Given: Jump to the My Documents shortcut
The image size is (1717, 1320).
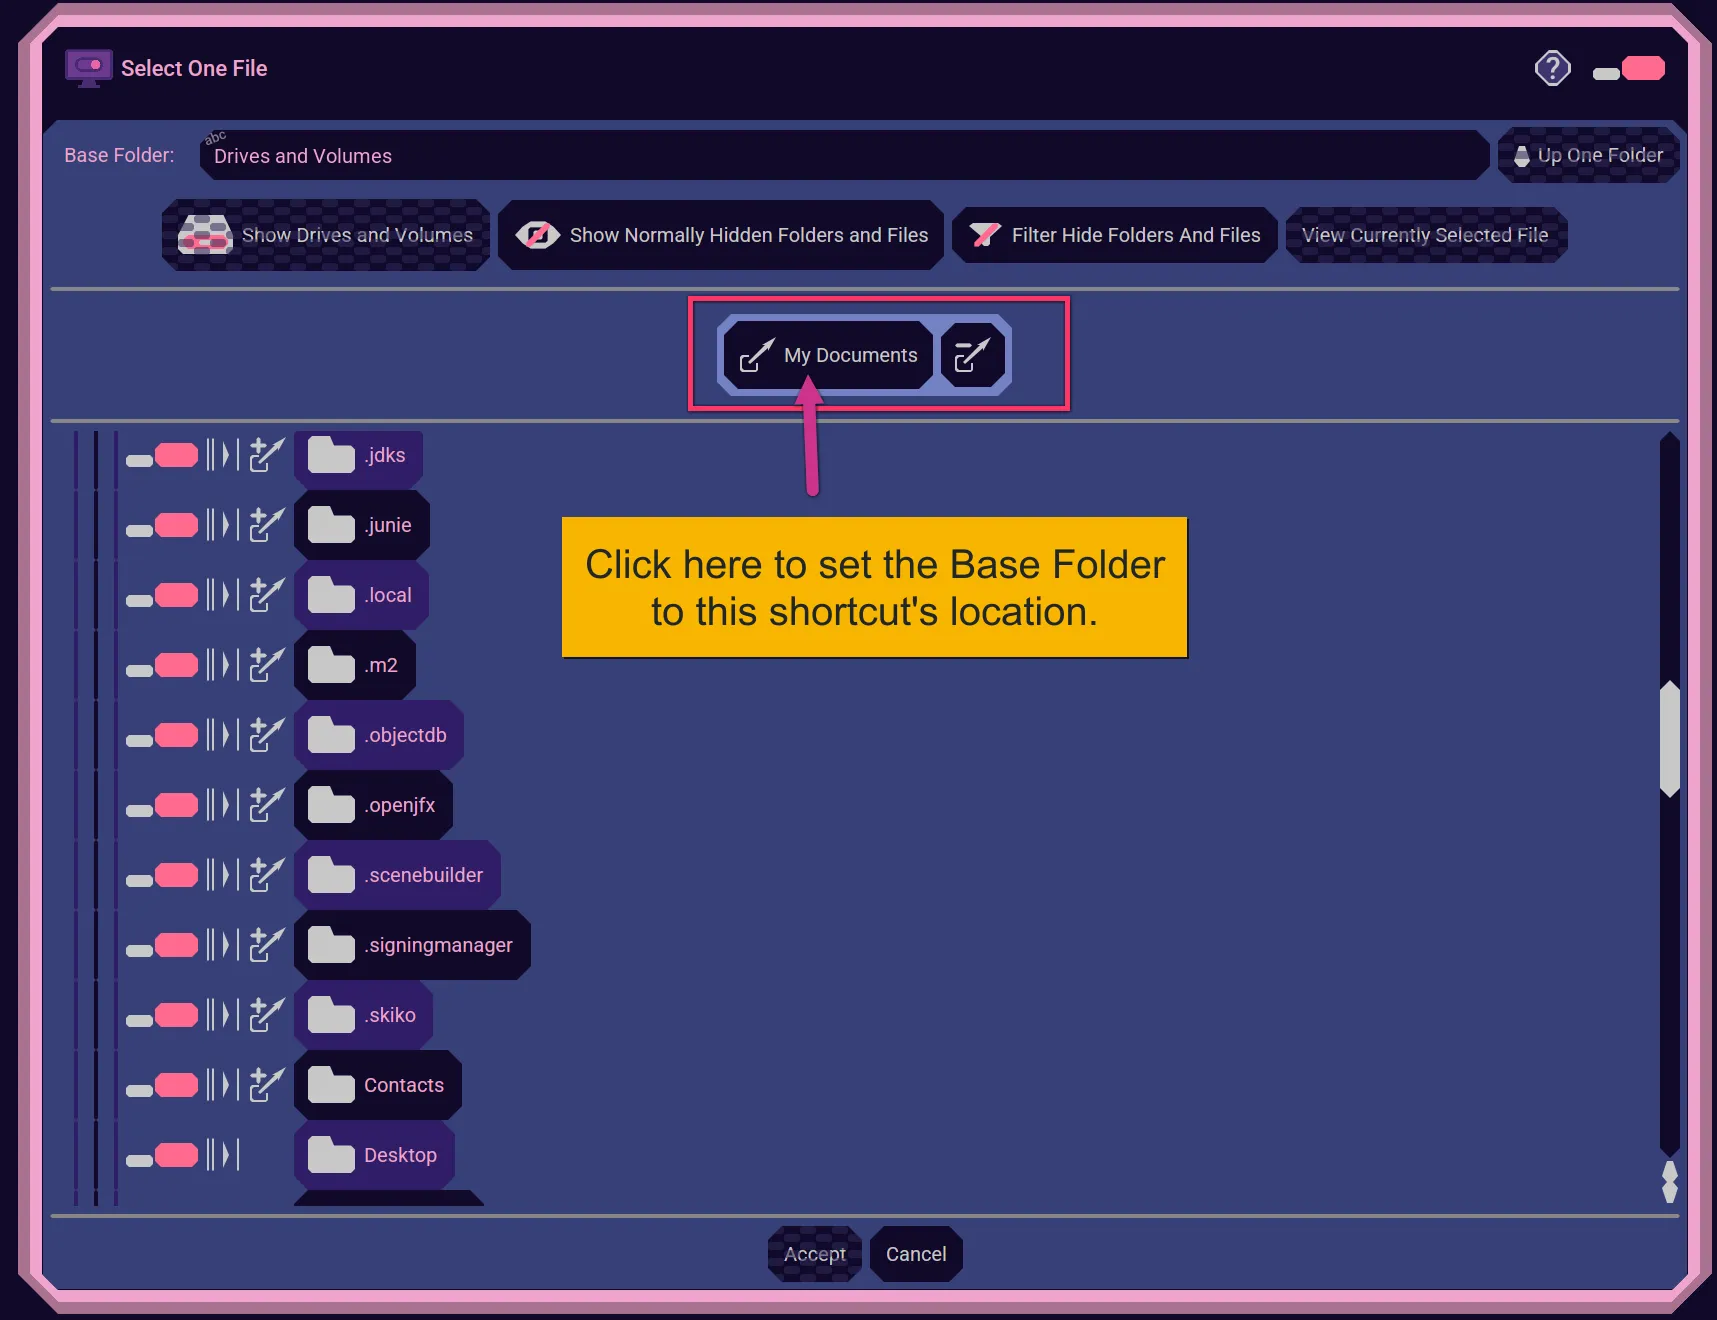Looking at the screenshot, I should pyautogui.click(x=829, y=355).
